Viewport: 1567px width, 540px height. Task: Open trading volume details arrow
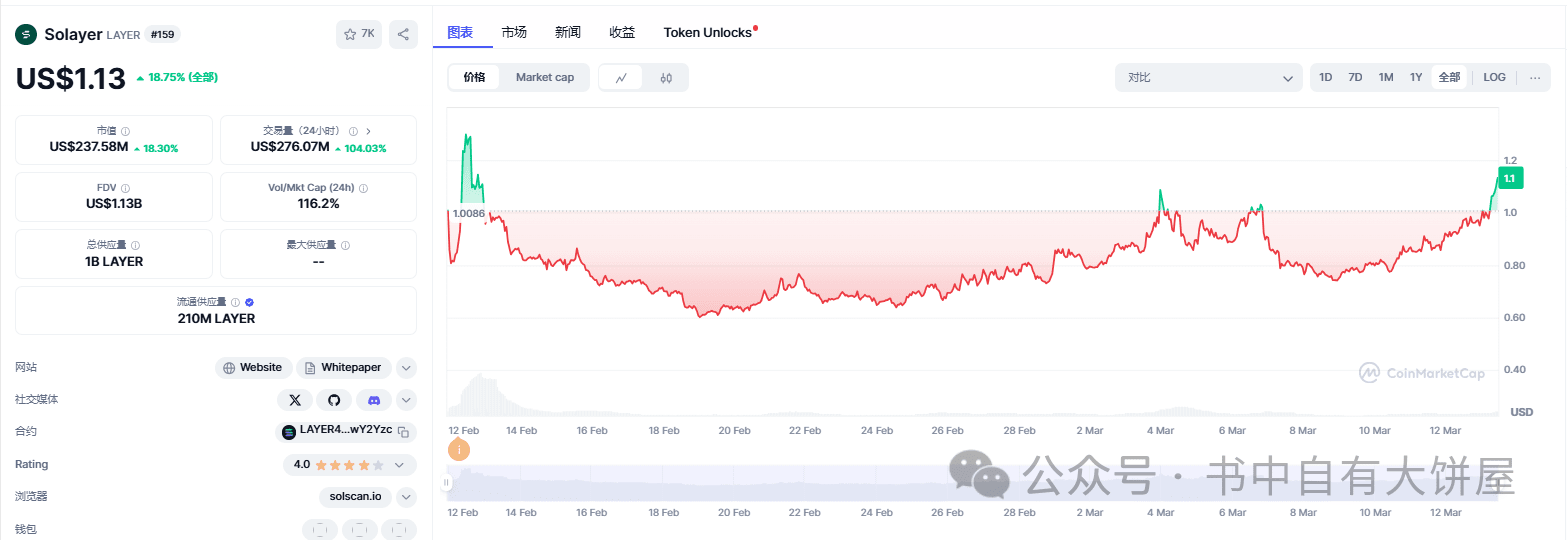click(x=368, y=131)
